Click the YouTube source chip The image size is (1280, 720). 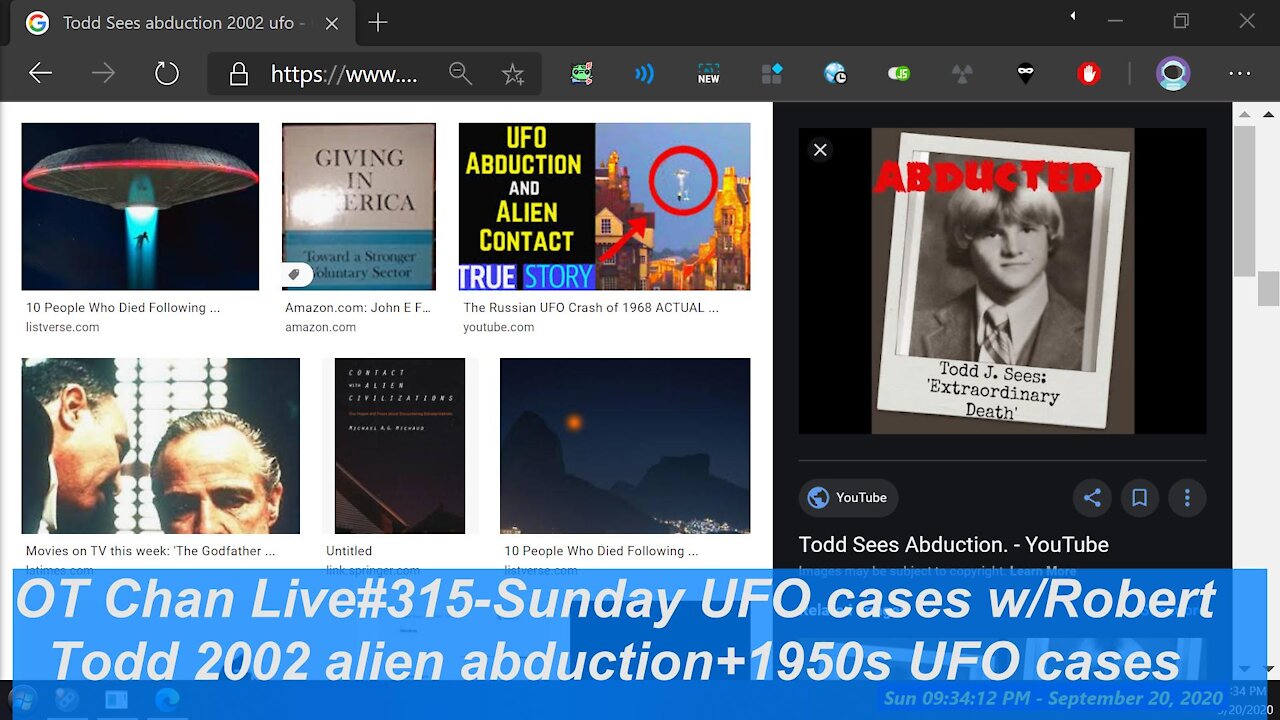pyautogui.click(x=848, y=498)
